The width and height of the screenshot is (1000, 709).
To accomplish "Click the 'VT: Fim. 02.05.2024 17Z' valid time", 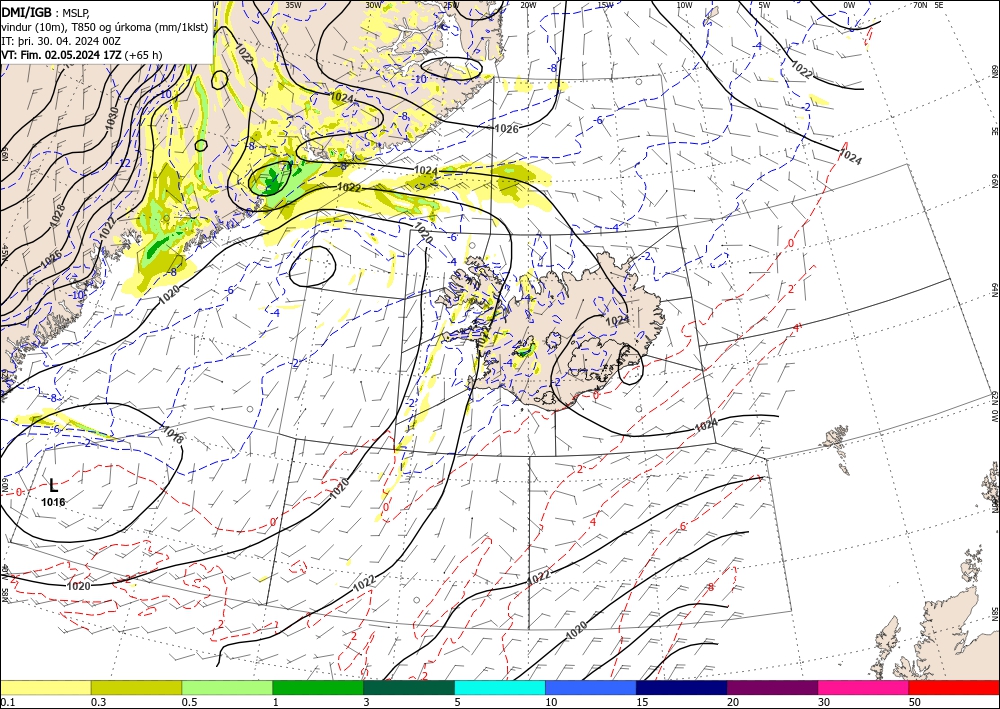I will click(x=61, y=55).
